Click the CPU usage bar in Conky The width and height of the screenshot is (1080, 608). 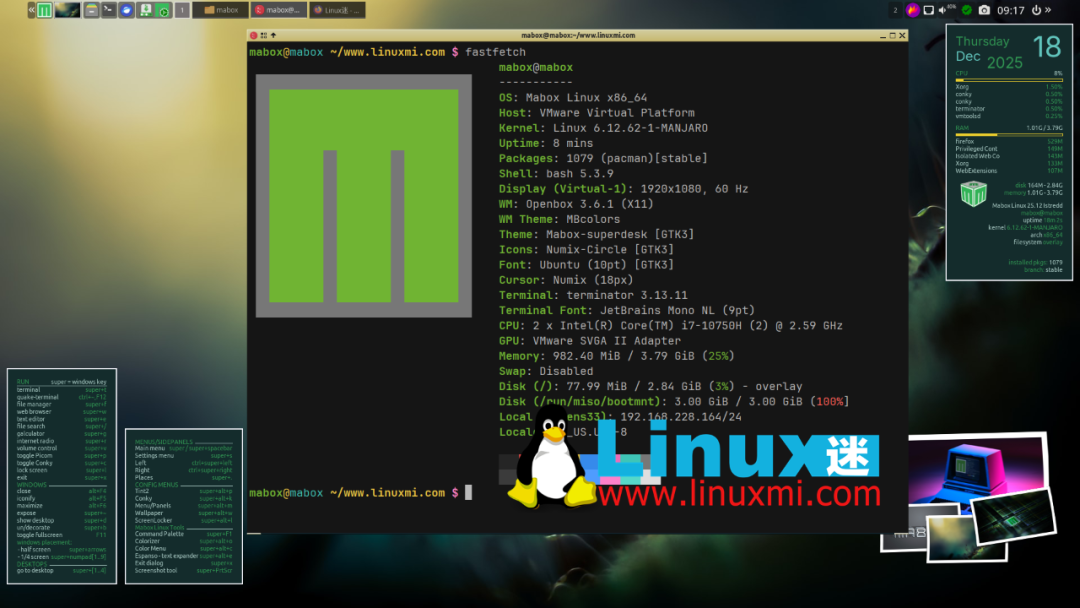[x=1008, y=80]
